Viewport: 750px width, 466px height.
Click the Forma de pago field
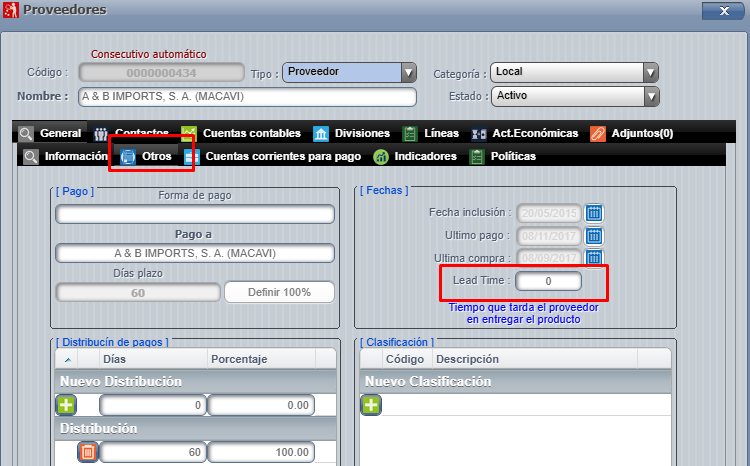pyautogui.click(x=195, y=214)
